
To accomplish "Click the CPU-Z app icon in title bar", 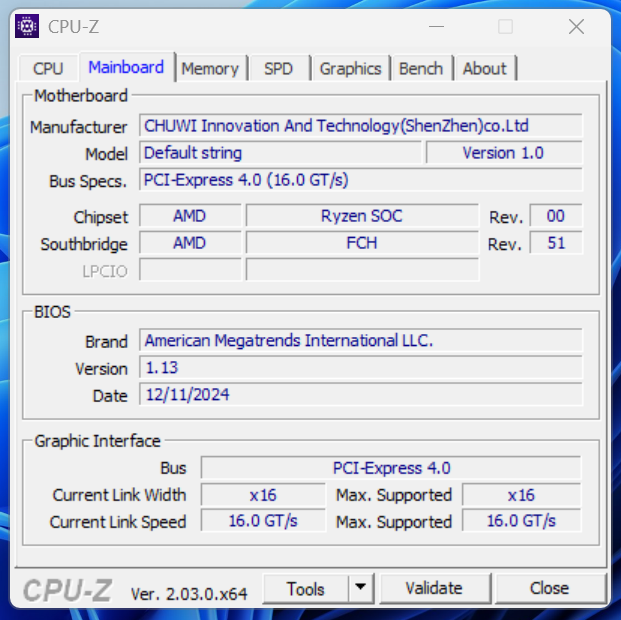I will click(27, 26).
